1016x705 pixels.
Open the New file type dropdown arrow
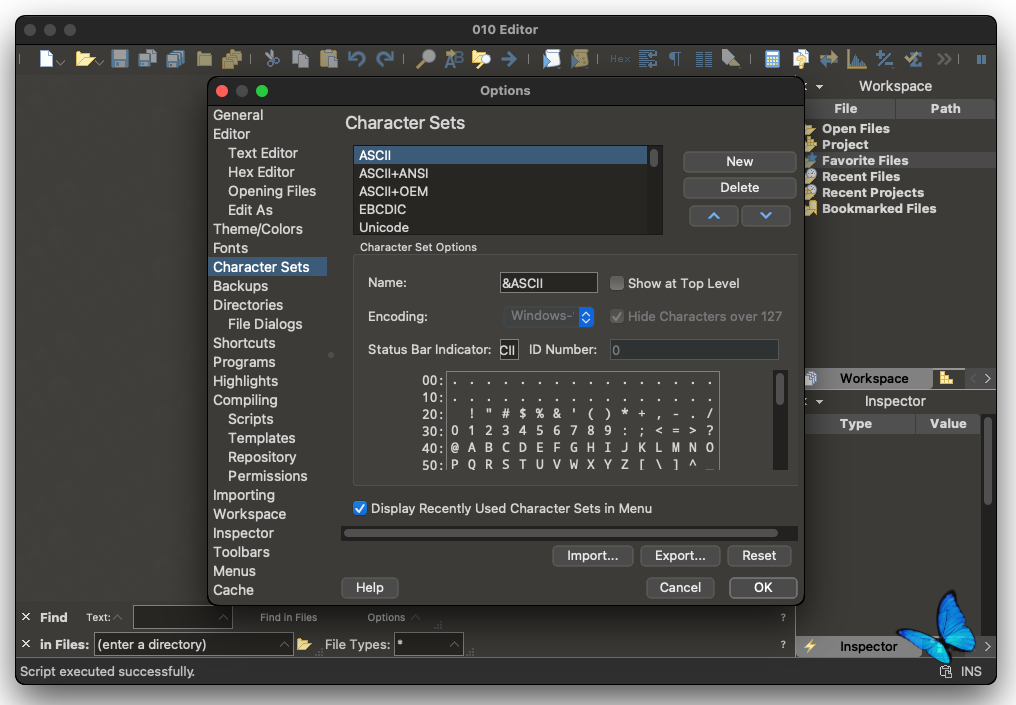point(61,62)
